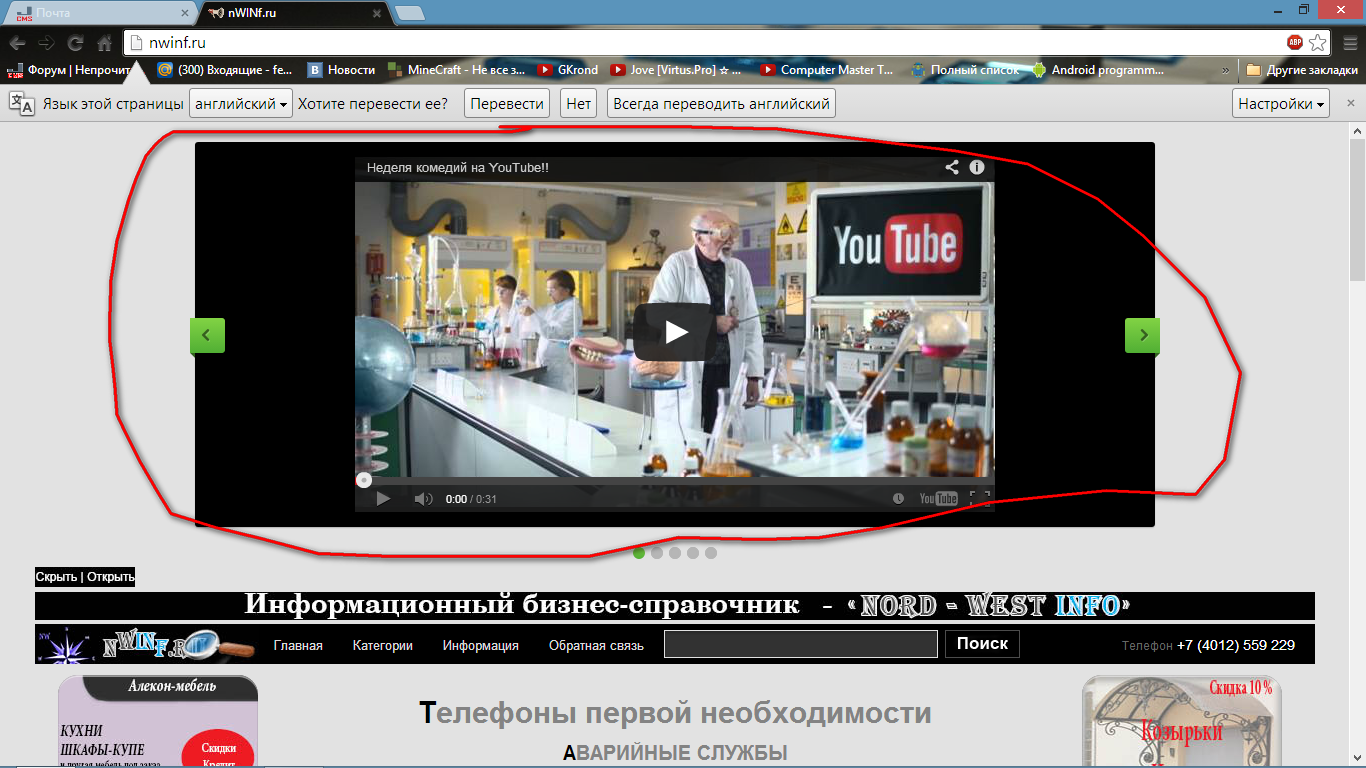Switch to the Почта tab
Screen dimensions: 1366x768
pyautogui.click(x=100, y=13)
